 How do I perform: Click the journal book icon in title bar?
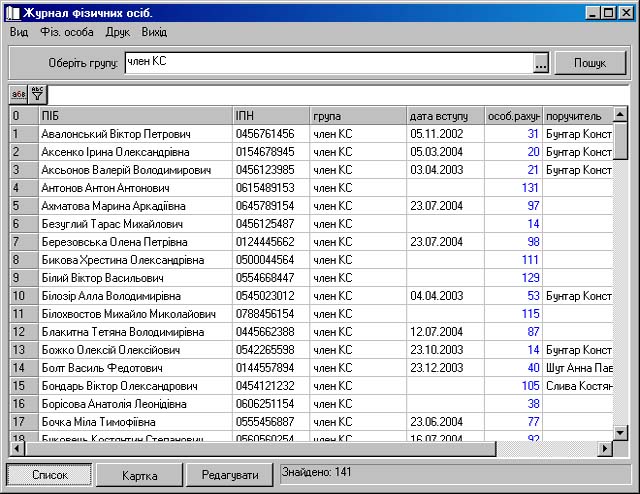point(13,13)
